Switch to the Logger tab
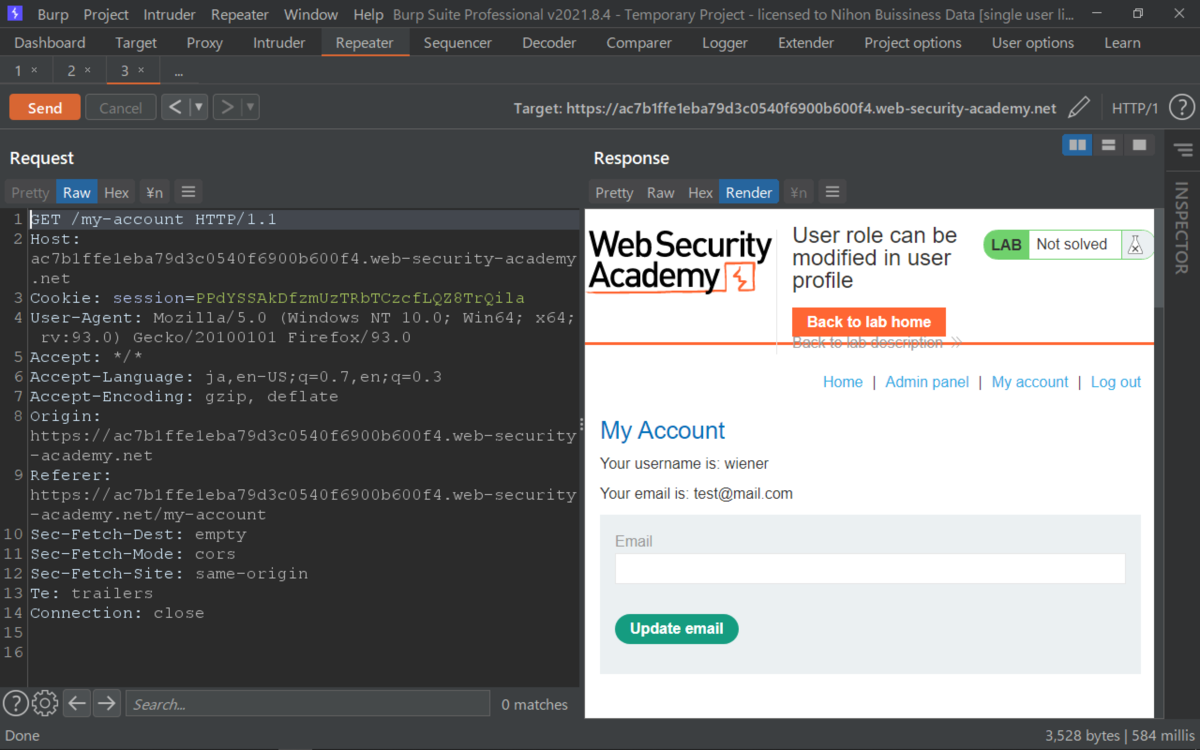The width and height of the screenshot is (1200, 750). pos(725,43)
